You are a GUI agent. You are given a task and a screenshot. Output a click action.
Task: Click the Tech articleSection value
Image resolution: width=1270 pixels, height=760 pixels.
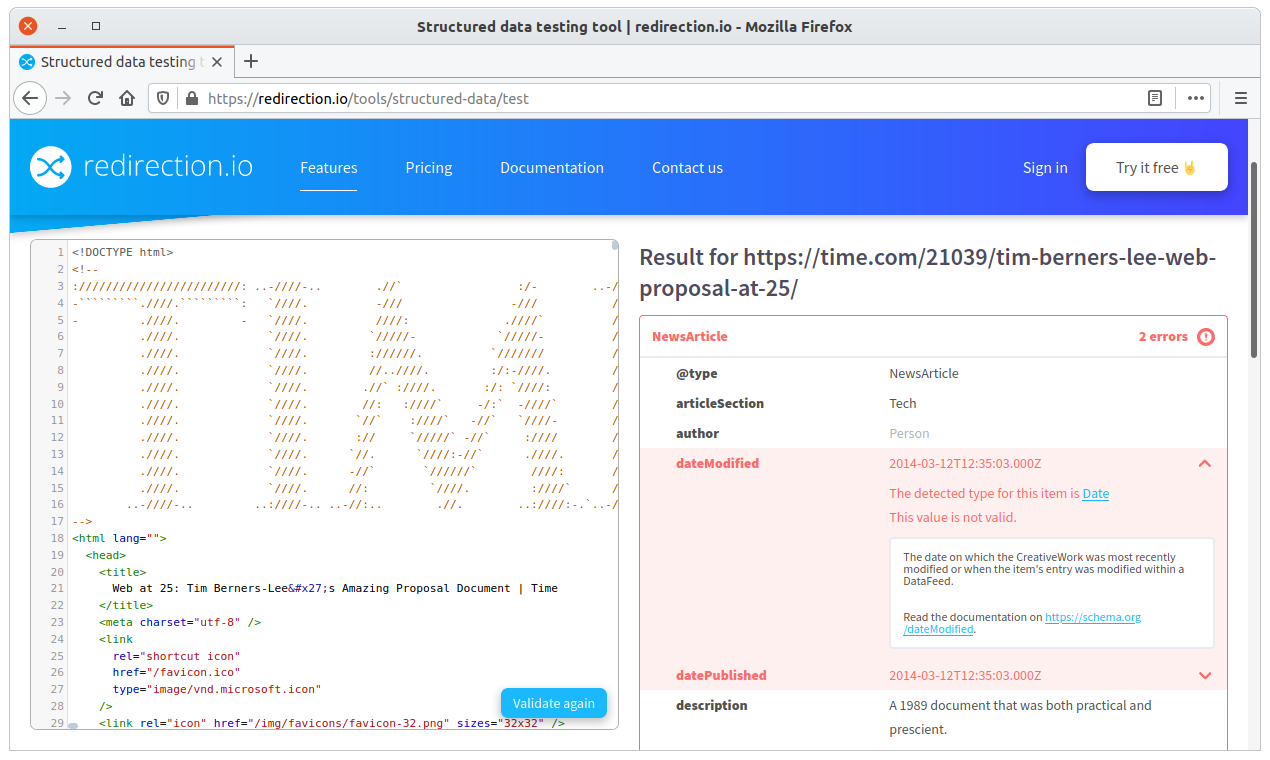[903, 403]
